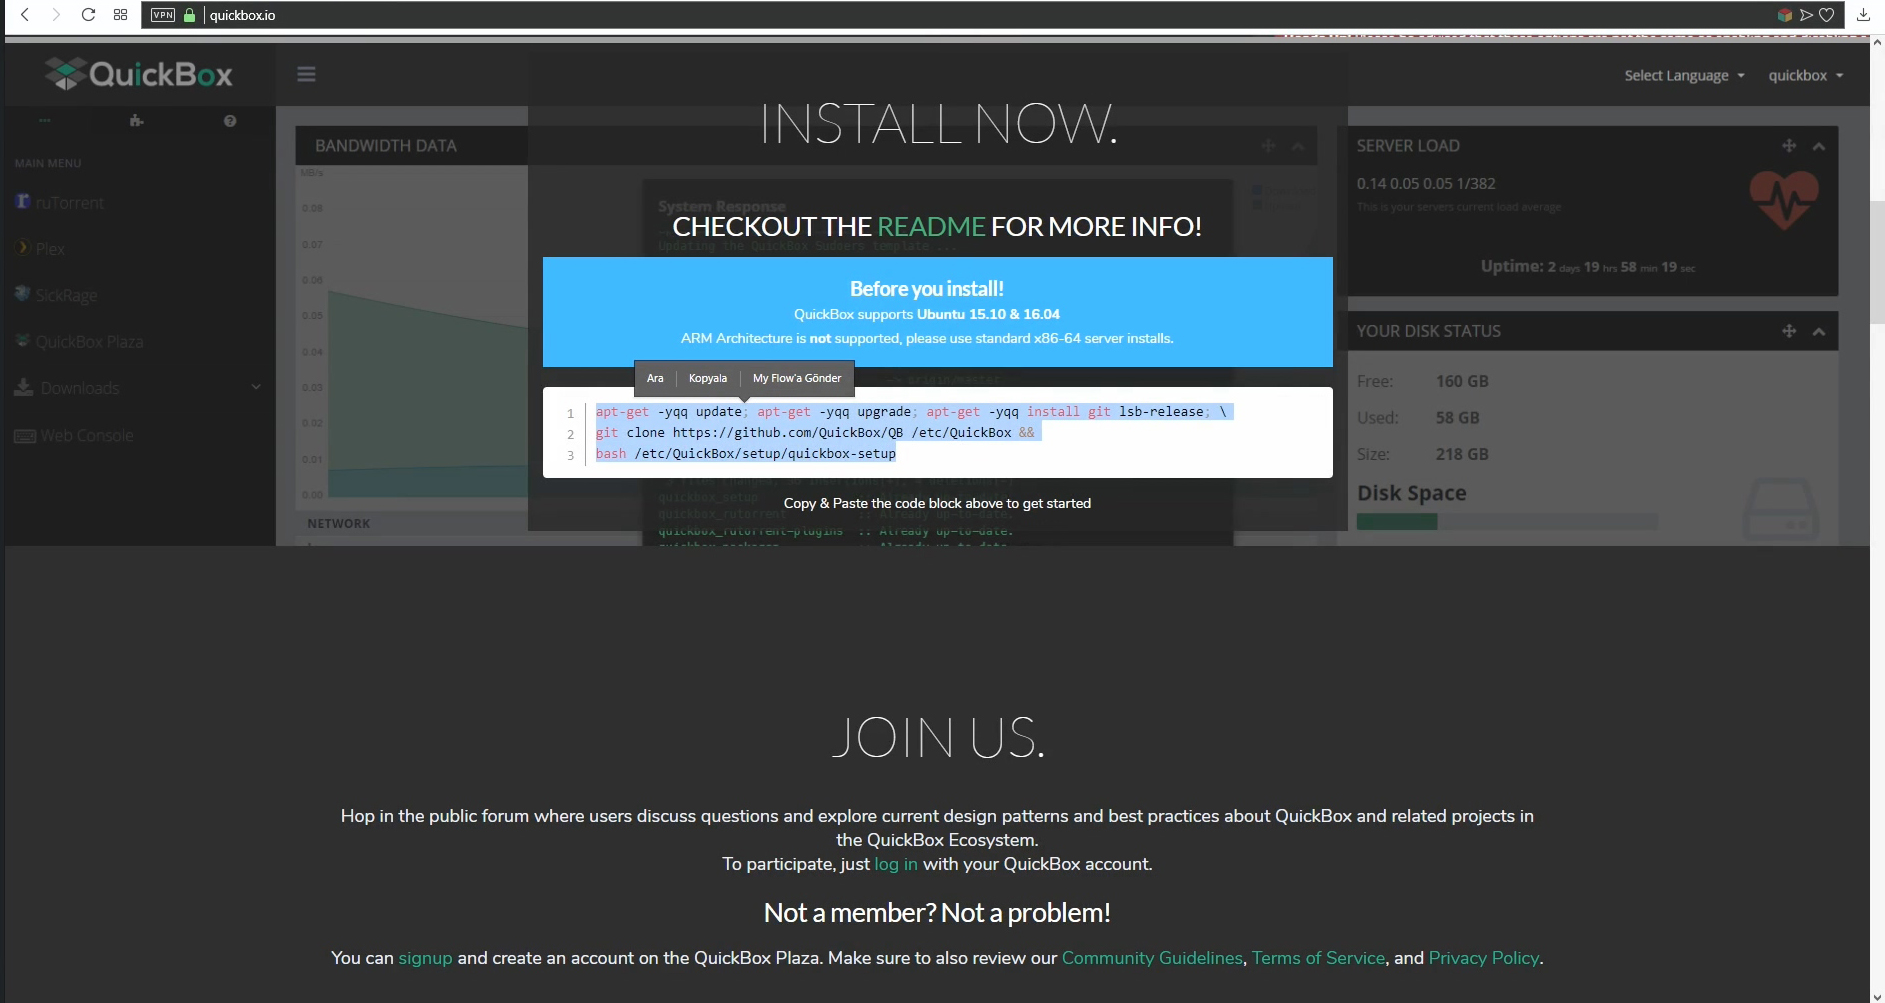Click the page vertical scrollbar thumb
The image size is (1885, 1003).
click(x=1877, y=262)
